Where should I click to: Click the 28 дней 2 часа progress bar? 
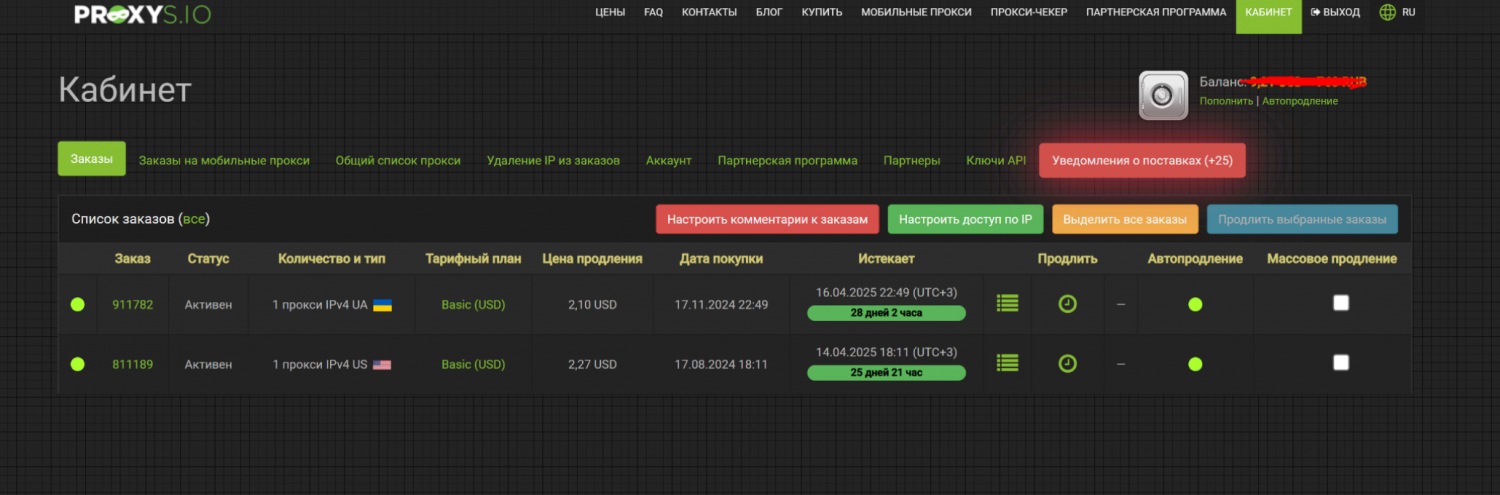pyautogui.click(x=886, y=314)
